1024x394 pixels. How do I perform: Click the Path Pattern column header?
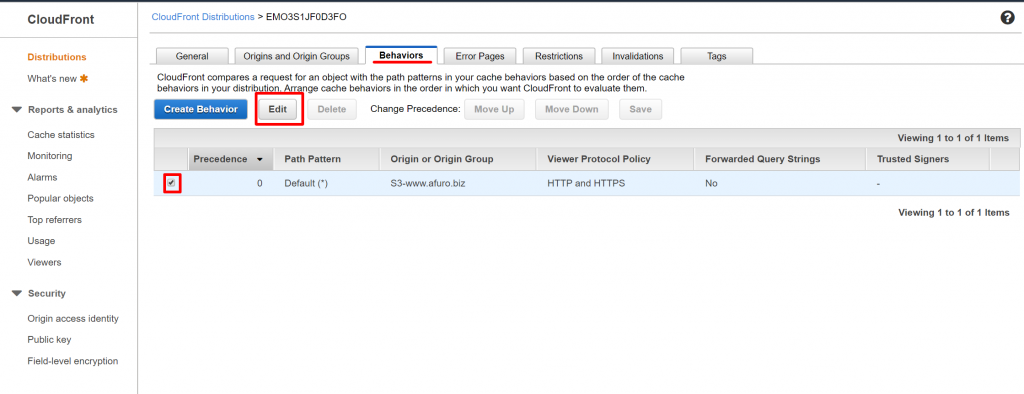point(327,159)
